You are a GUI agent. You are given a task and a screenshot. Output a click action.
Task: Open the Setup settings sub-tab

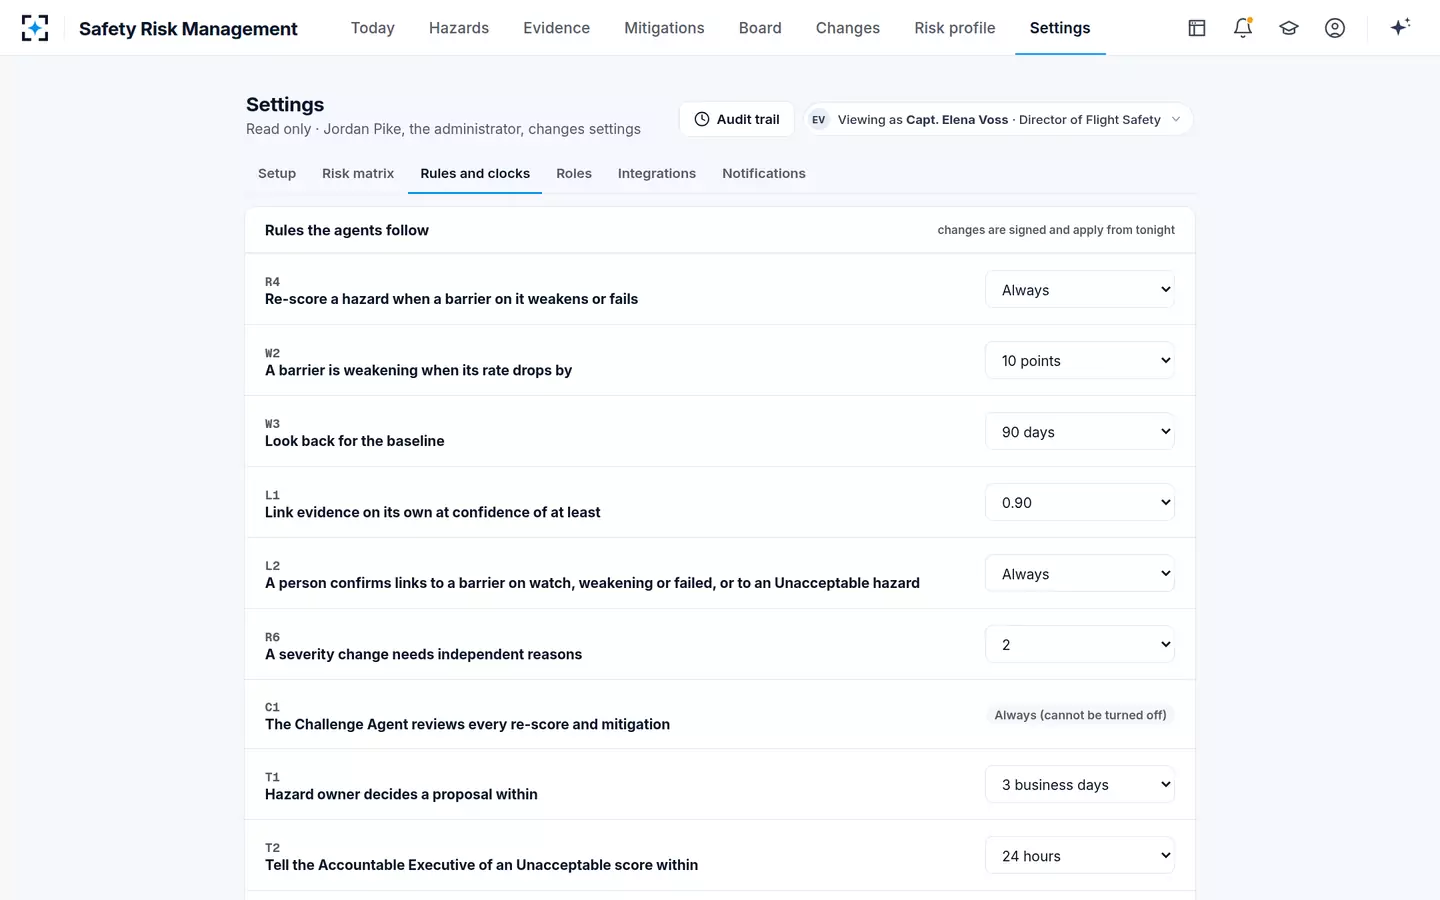coord(277,173)
